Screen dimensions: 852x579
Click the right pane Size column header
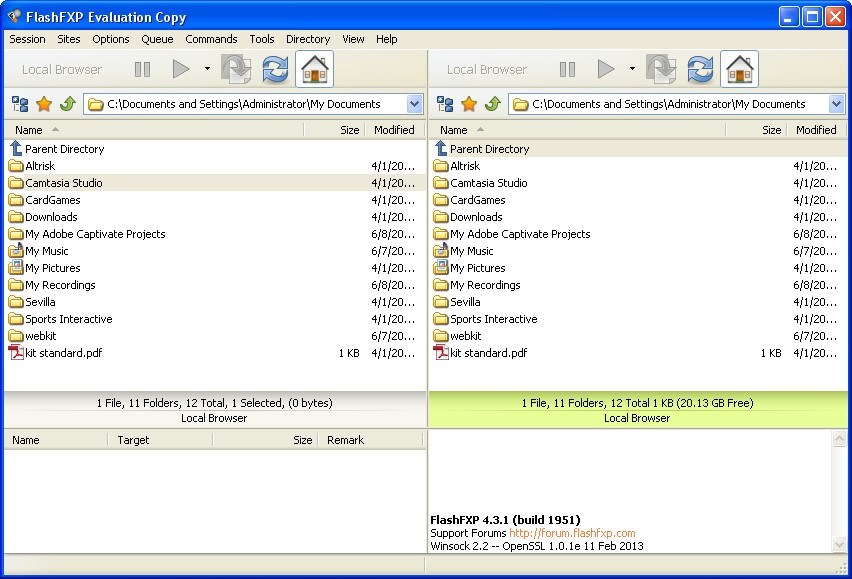(x=771, y=130)
